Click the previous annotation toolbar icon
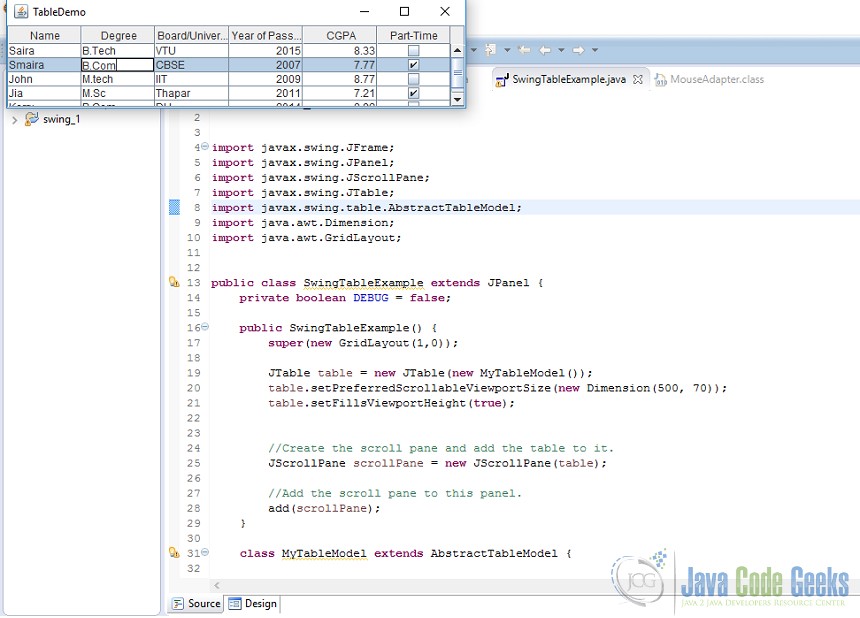This screenshot has width=860, height=618. pyautogui.click(x=490, y=50)
